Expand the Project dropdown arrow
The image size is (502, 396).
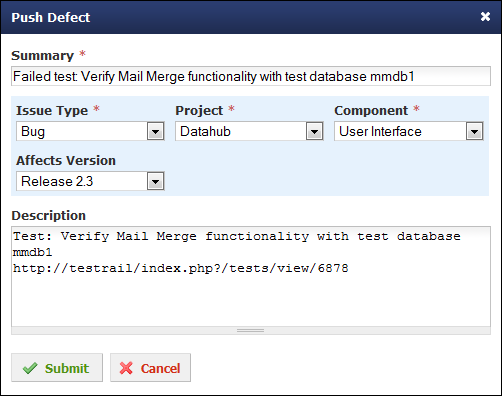click(x=314, y=131)
